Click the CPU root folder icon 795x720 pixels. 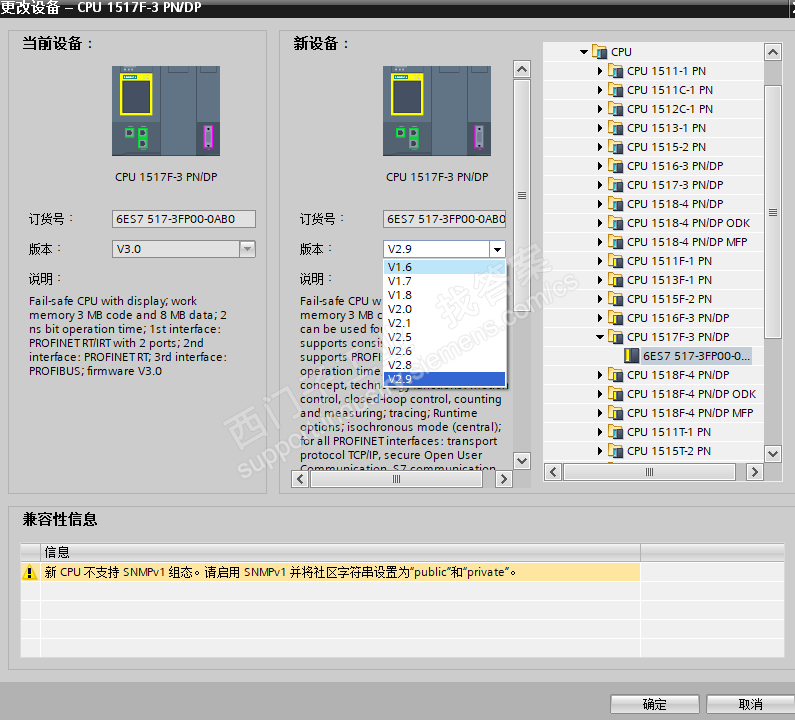(x=599, y=52)
